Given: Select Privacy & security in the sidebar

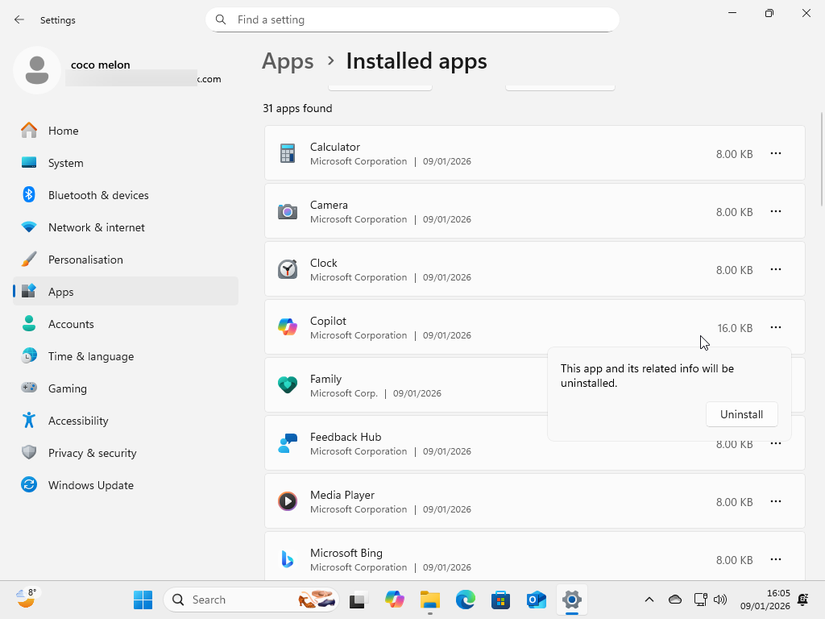Looking at the screenshot, I should click(28, 452).
